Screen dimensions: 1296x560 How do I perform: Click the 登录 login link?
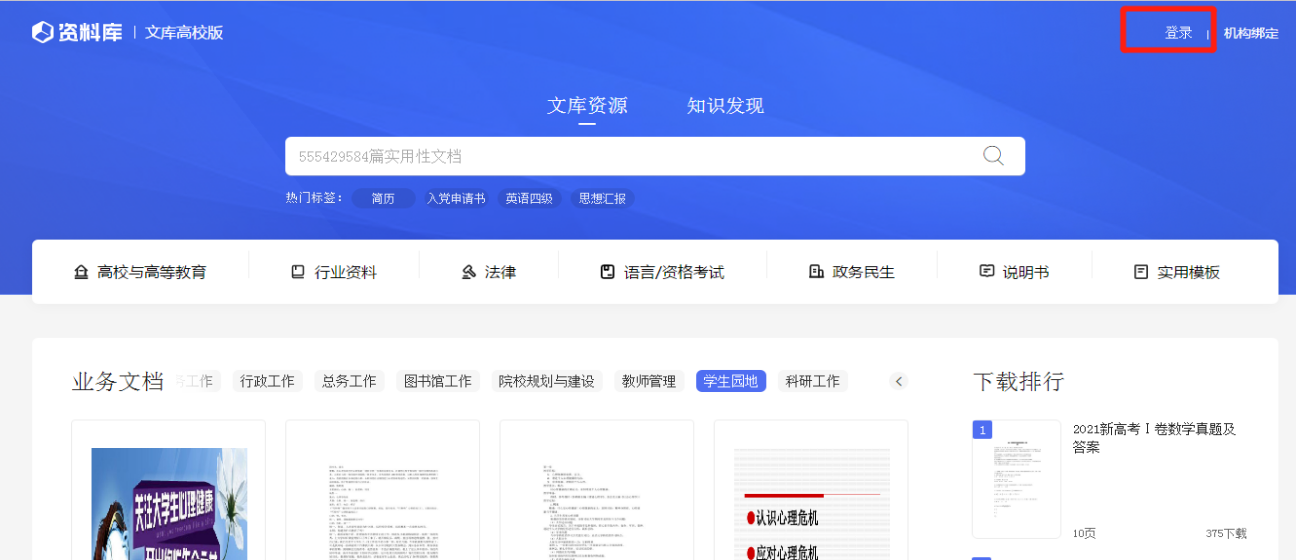click(1178, 33)
